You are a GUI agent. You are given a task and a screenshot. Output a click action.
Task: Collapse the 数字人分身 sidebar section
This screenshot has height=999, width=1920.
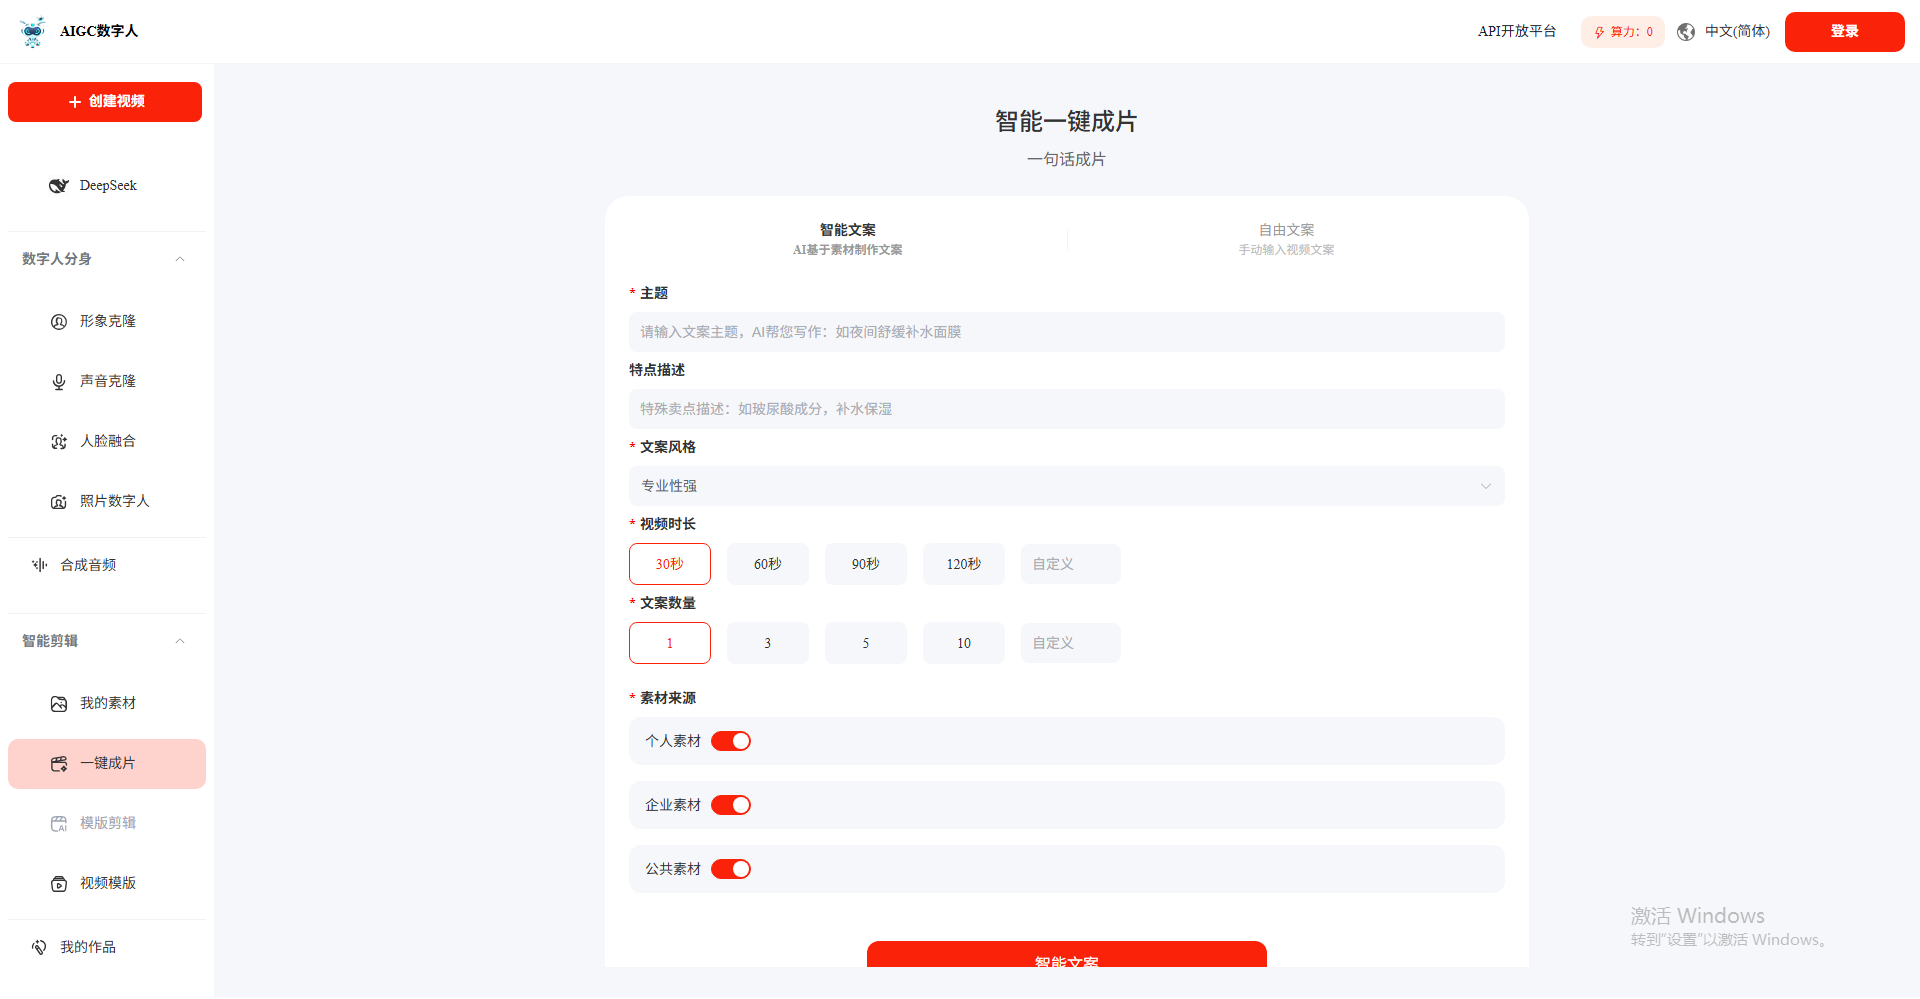pyautogui.click(x=180, y=259)
